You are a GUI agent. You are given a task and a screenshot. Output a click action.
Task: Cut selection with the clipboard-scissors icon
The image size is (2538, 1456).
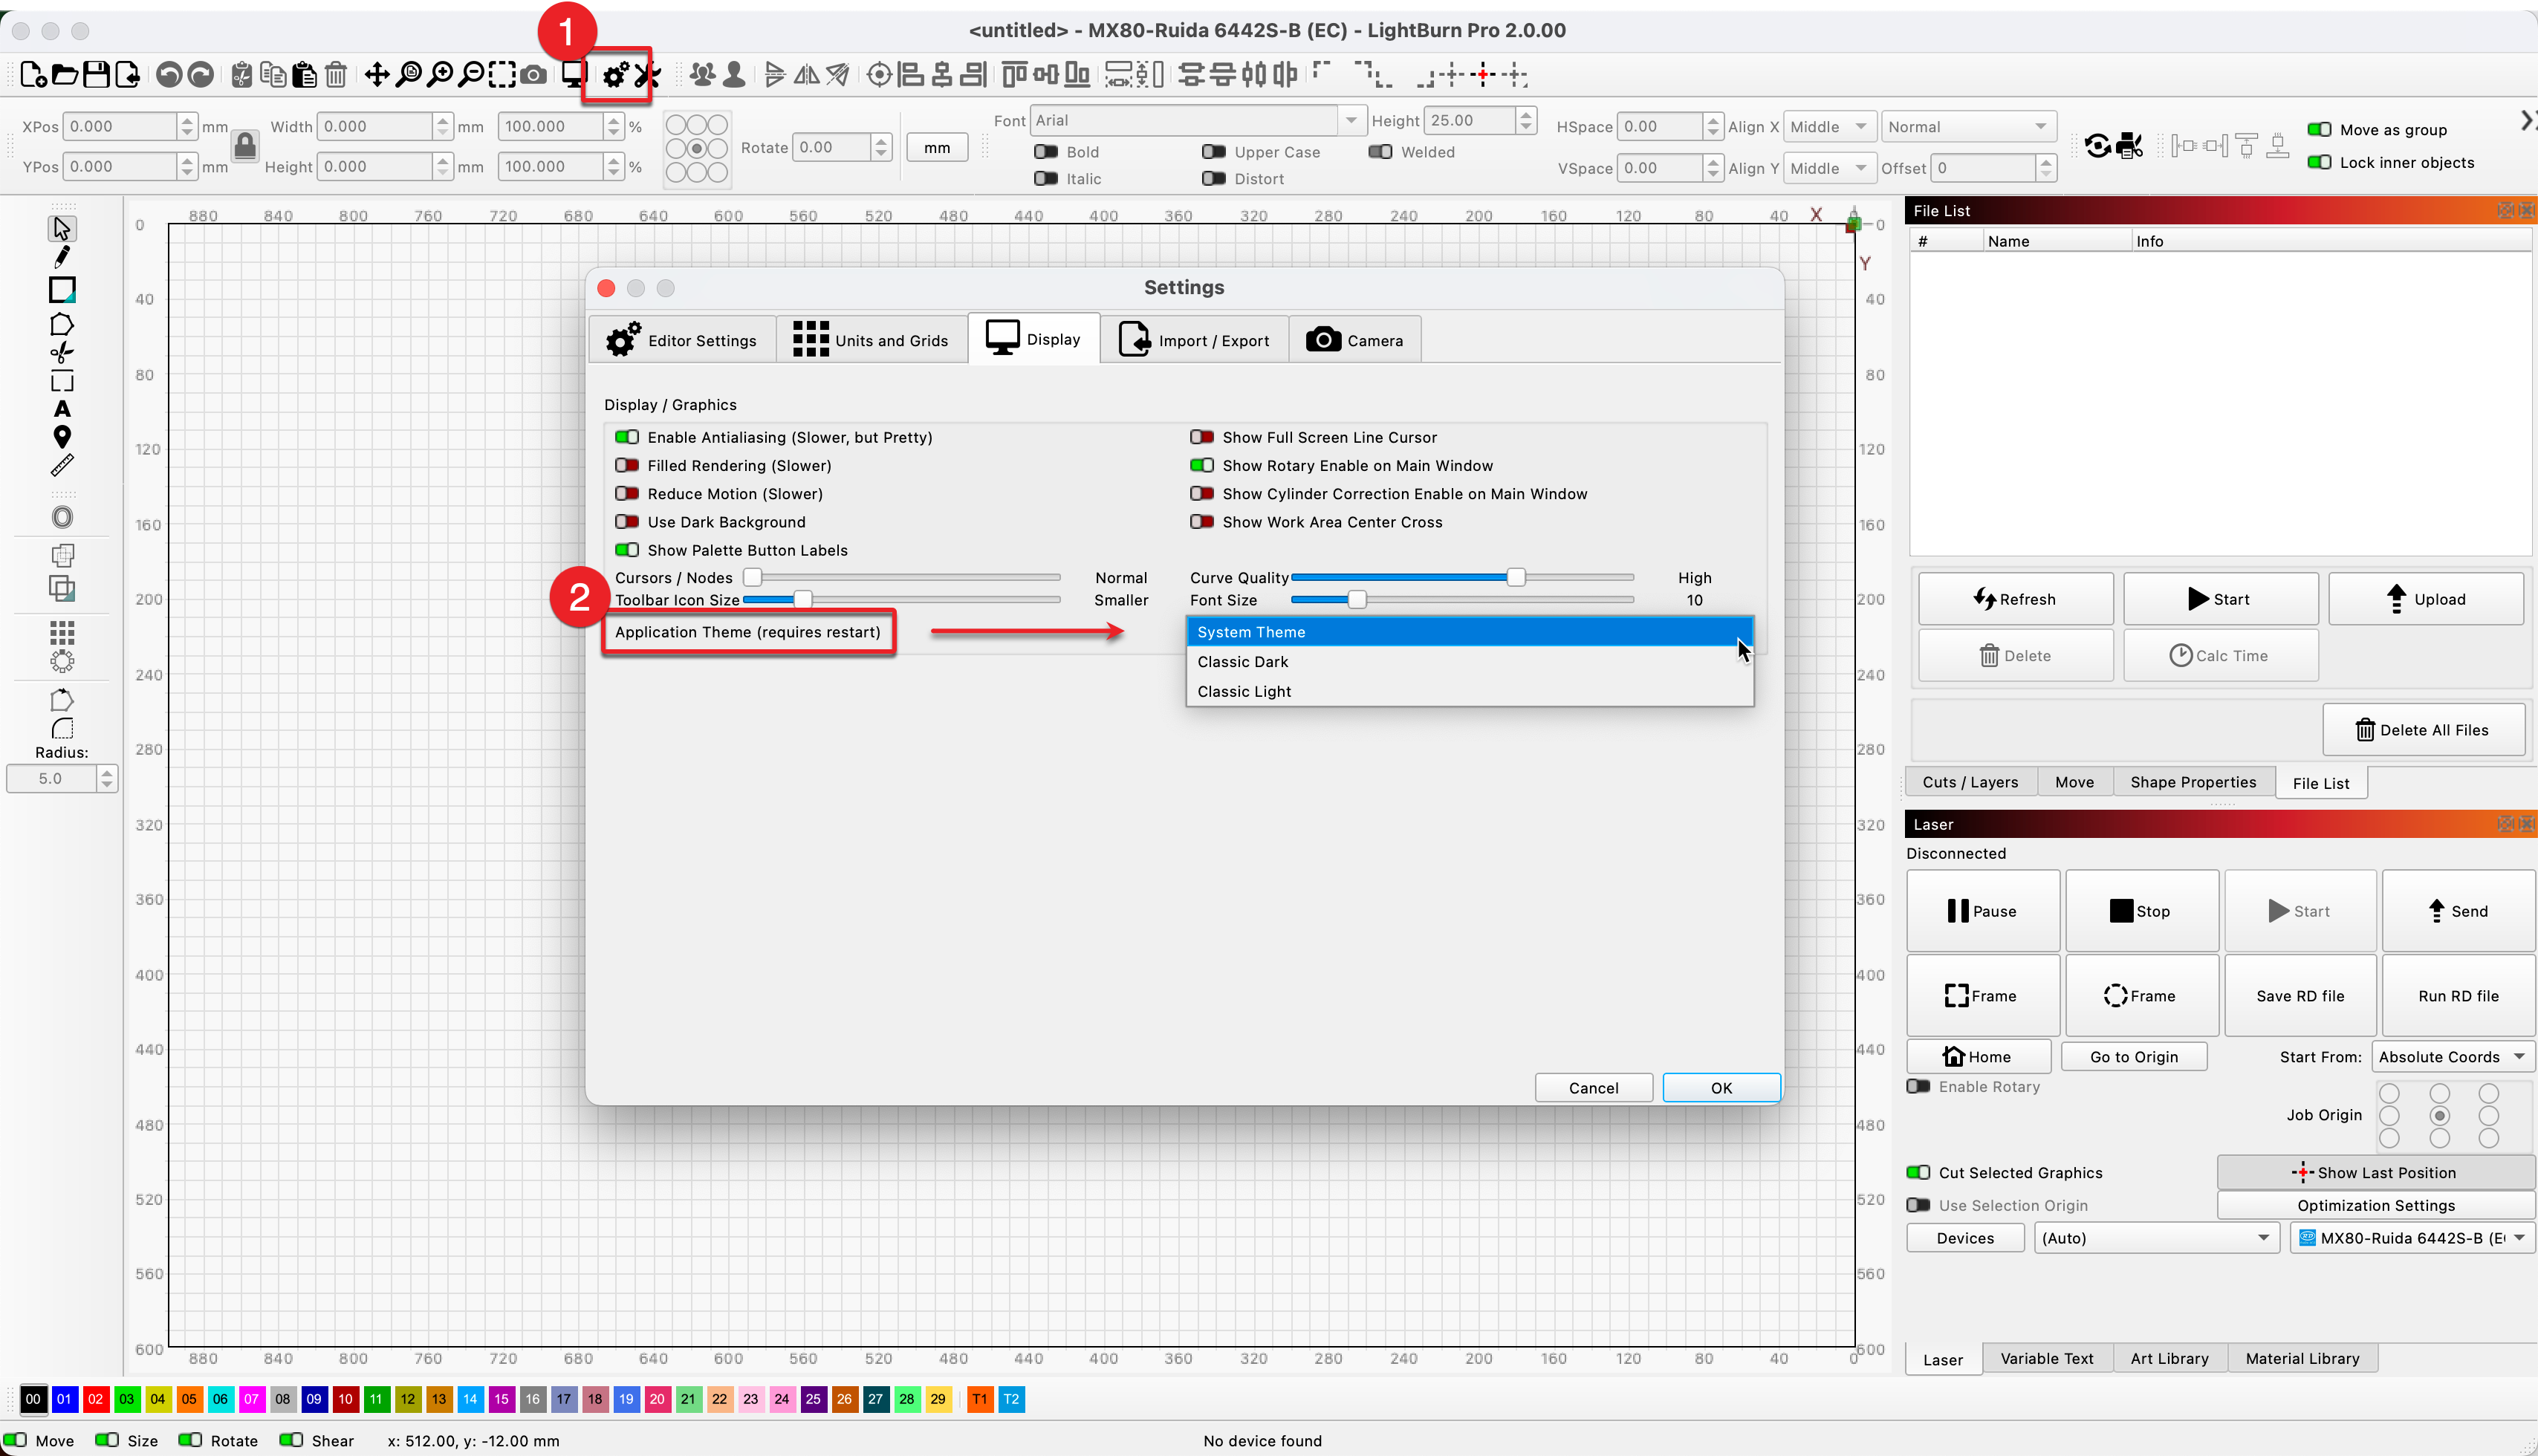[x=242, y=75]
